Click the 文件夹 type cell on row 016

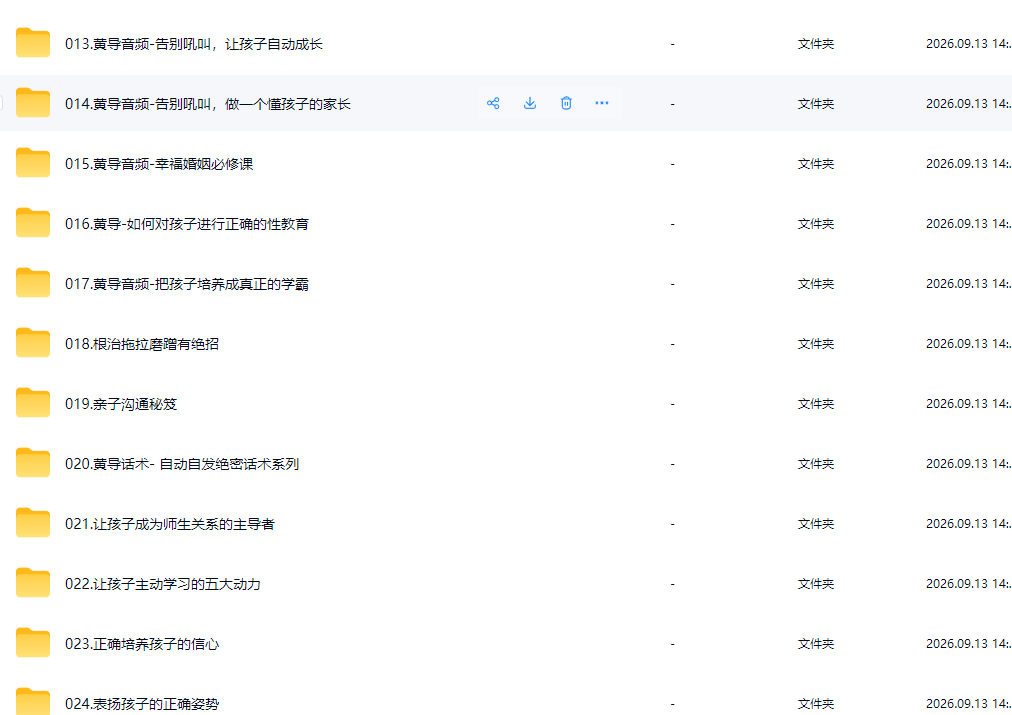click(x=816, y=224)
